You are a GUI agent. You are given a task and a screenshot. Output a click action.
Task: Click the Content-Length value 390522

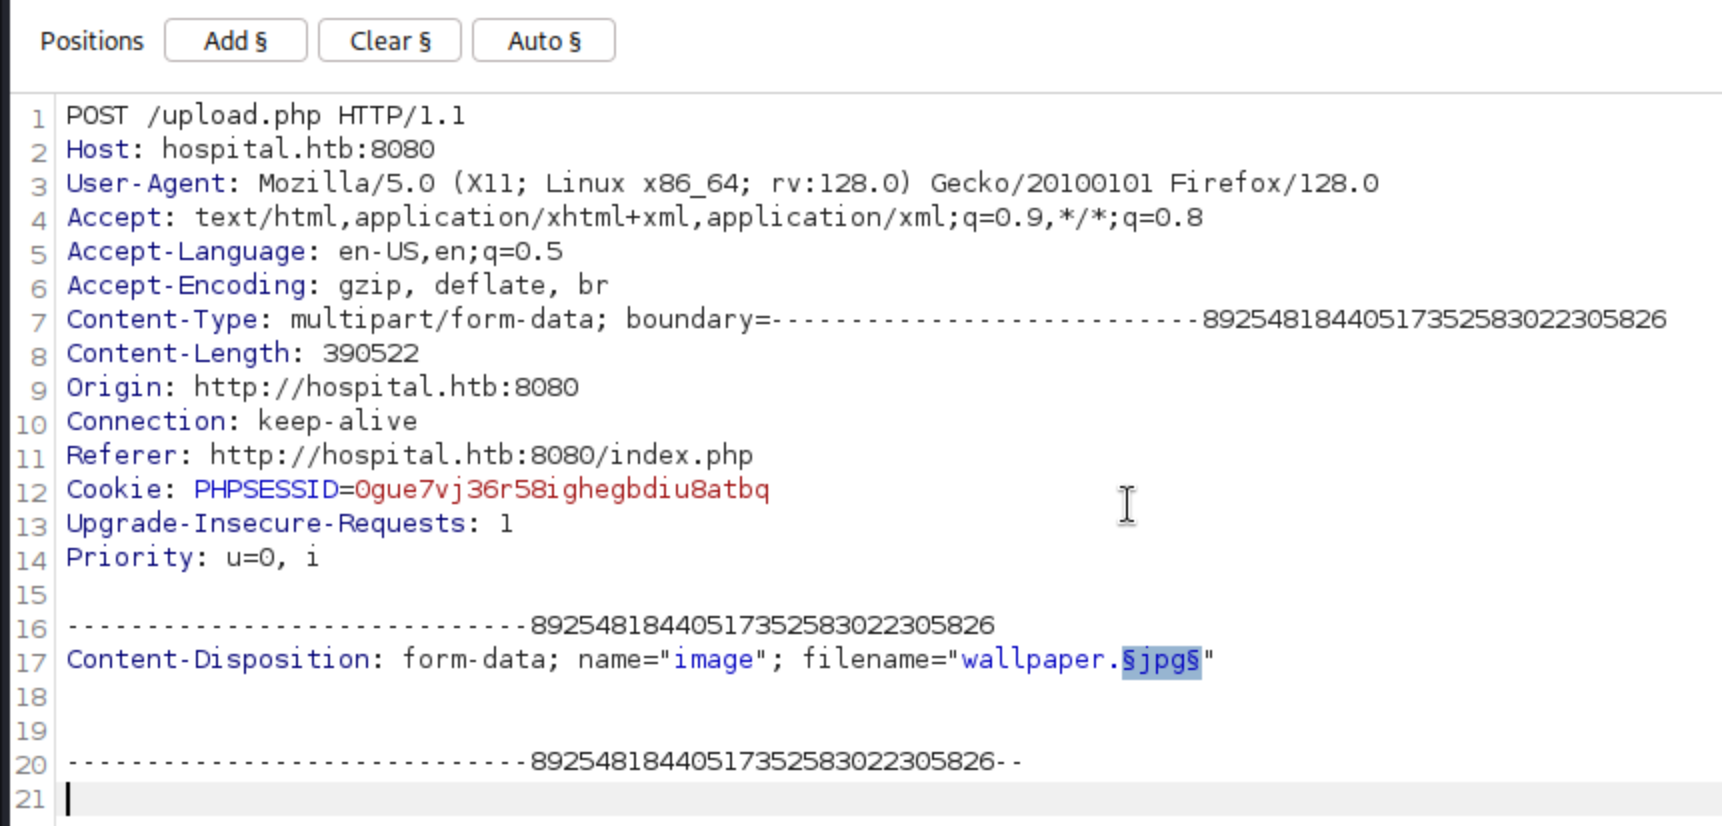coord(370,354)
